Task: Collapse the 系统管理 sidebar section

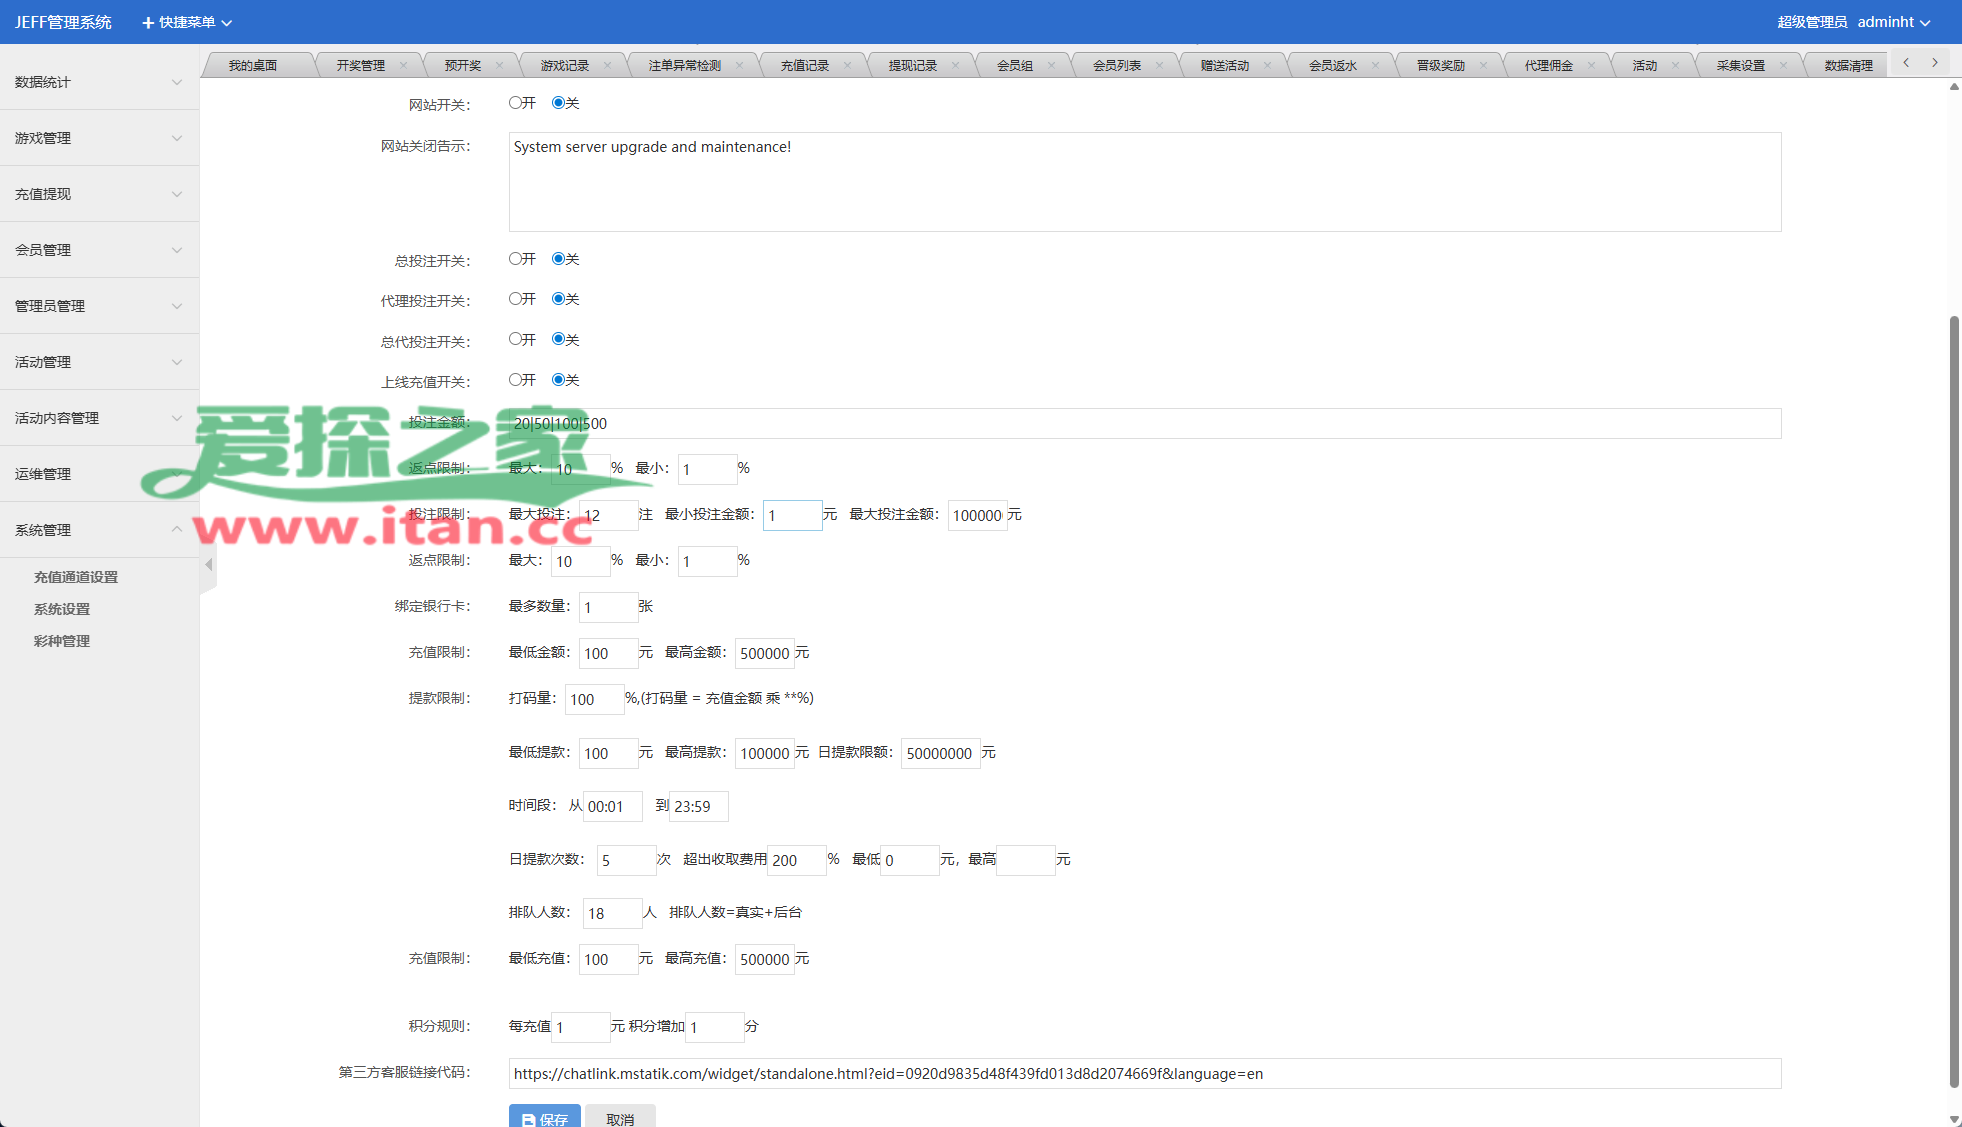Action: pos(99,530)
